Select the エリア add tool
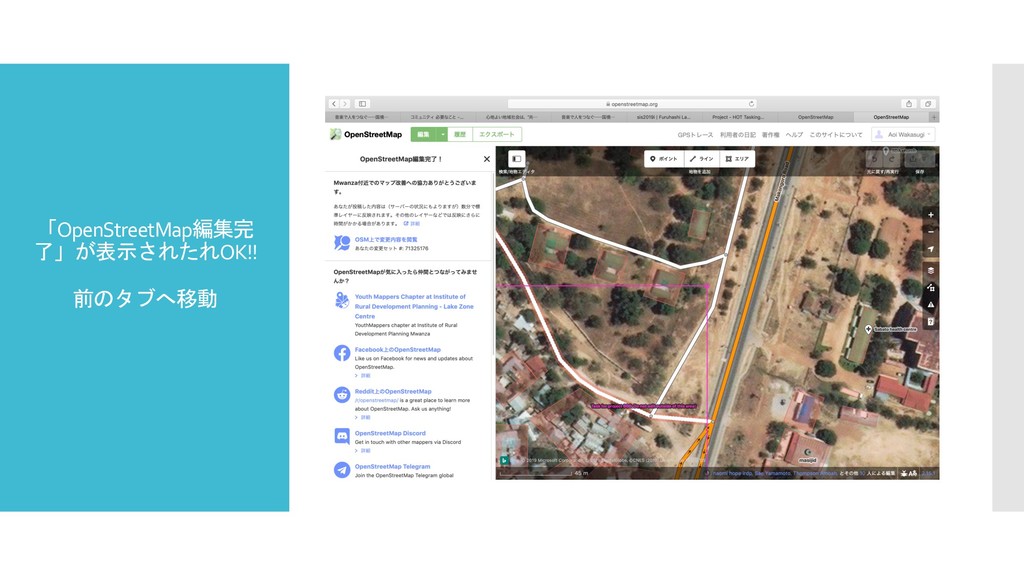 tap(737, 159)
